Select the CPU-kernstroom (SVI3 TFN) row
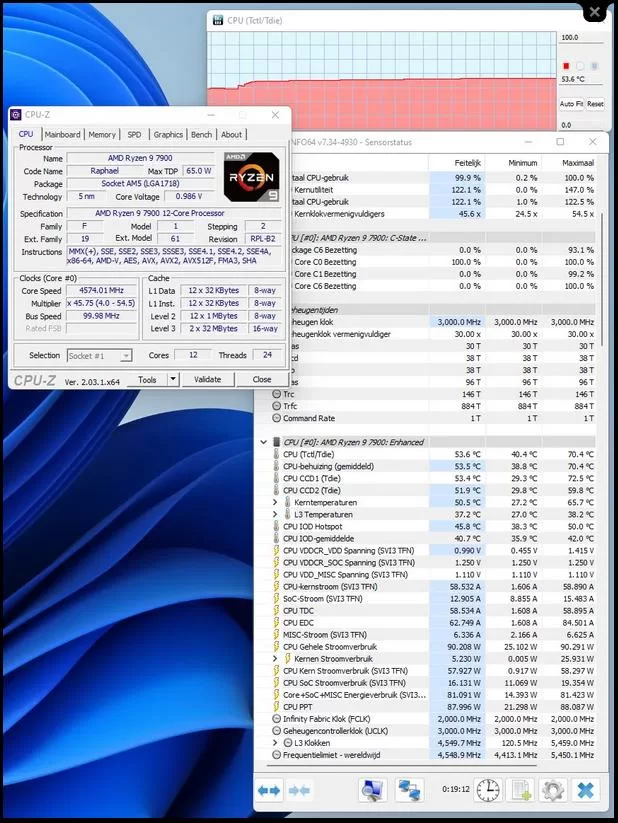 (433, 586)
